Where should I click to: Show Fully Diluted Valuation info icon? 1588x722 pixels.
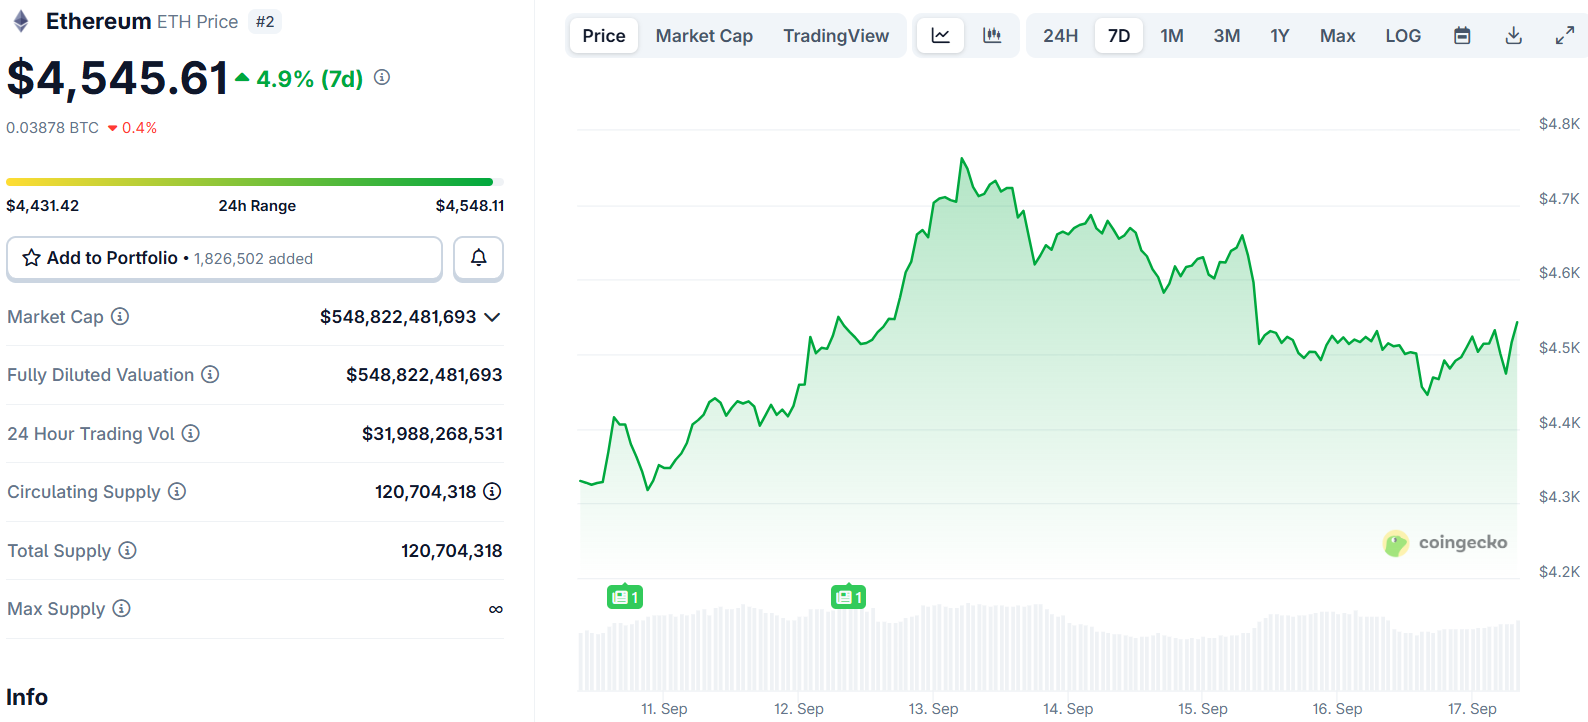(x=210, y=374)
